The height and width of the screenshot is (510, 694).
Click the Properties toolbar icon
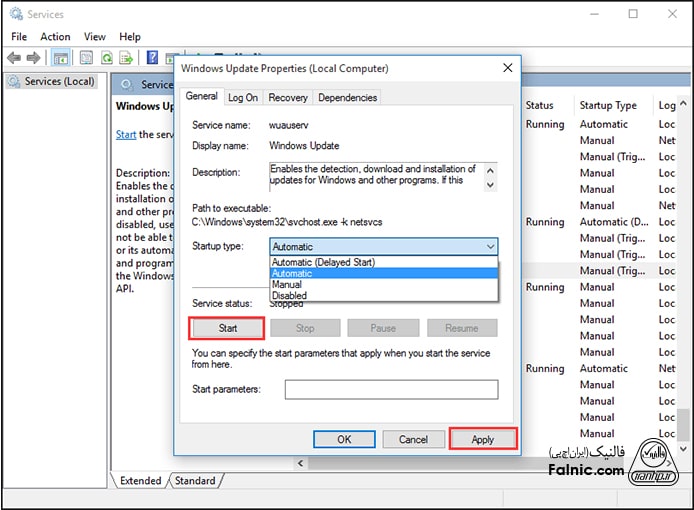pyautogui.click(x=86, y=58)
